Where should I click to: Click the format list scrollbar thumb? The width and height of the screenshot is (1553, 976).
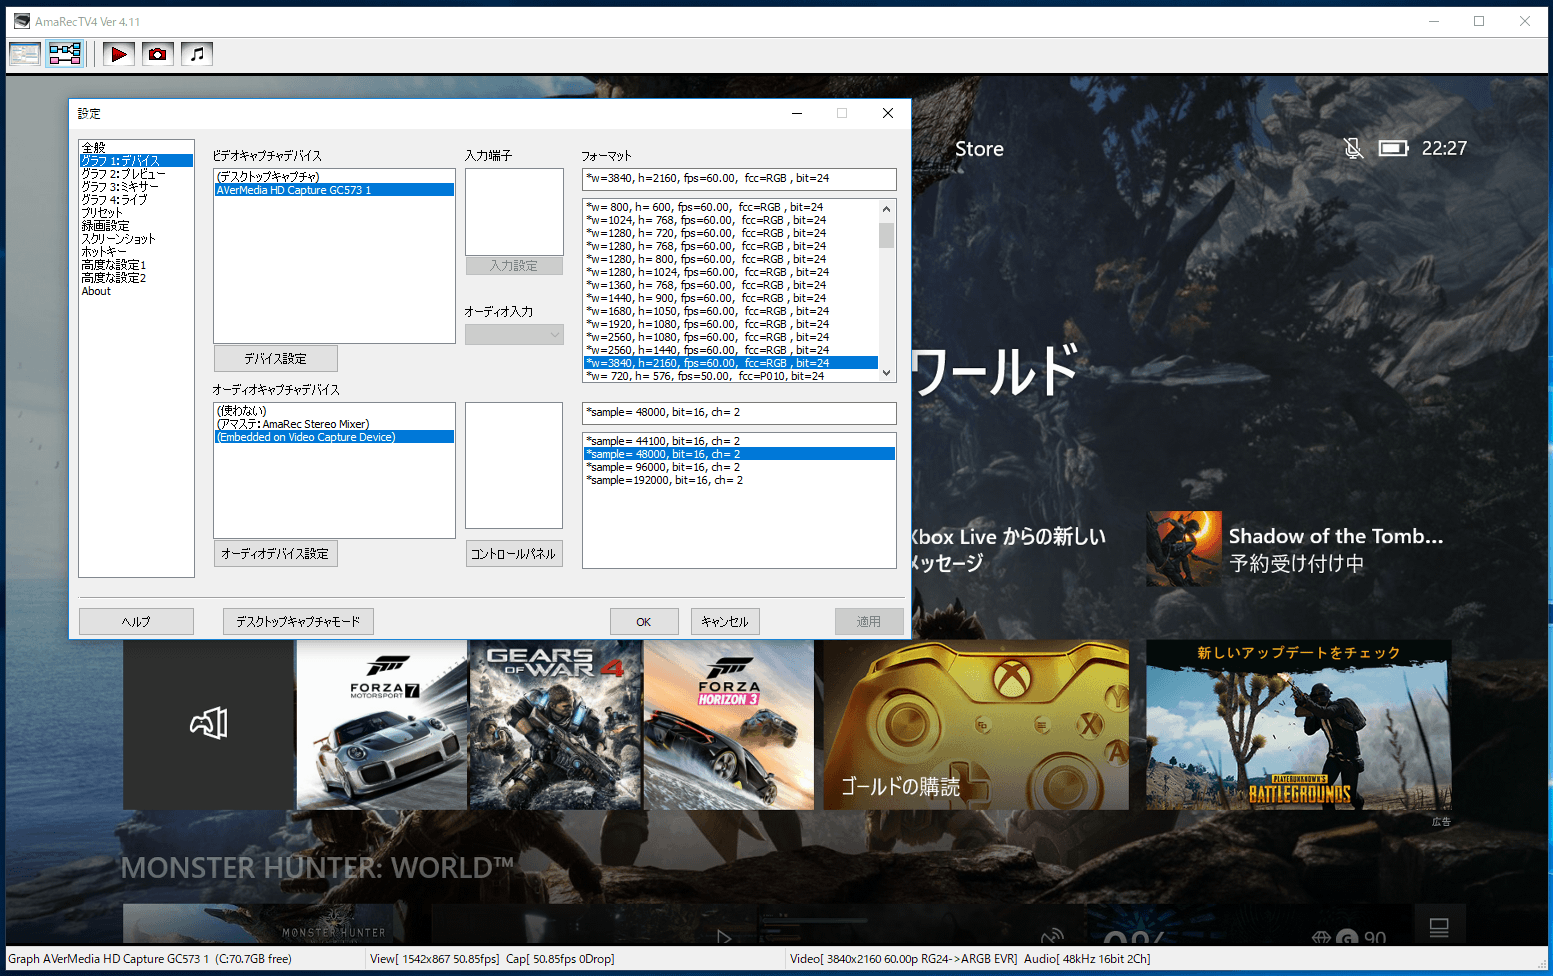pos(886,235)
